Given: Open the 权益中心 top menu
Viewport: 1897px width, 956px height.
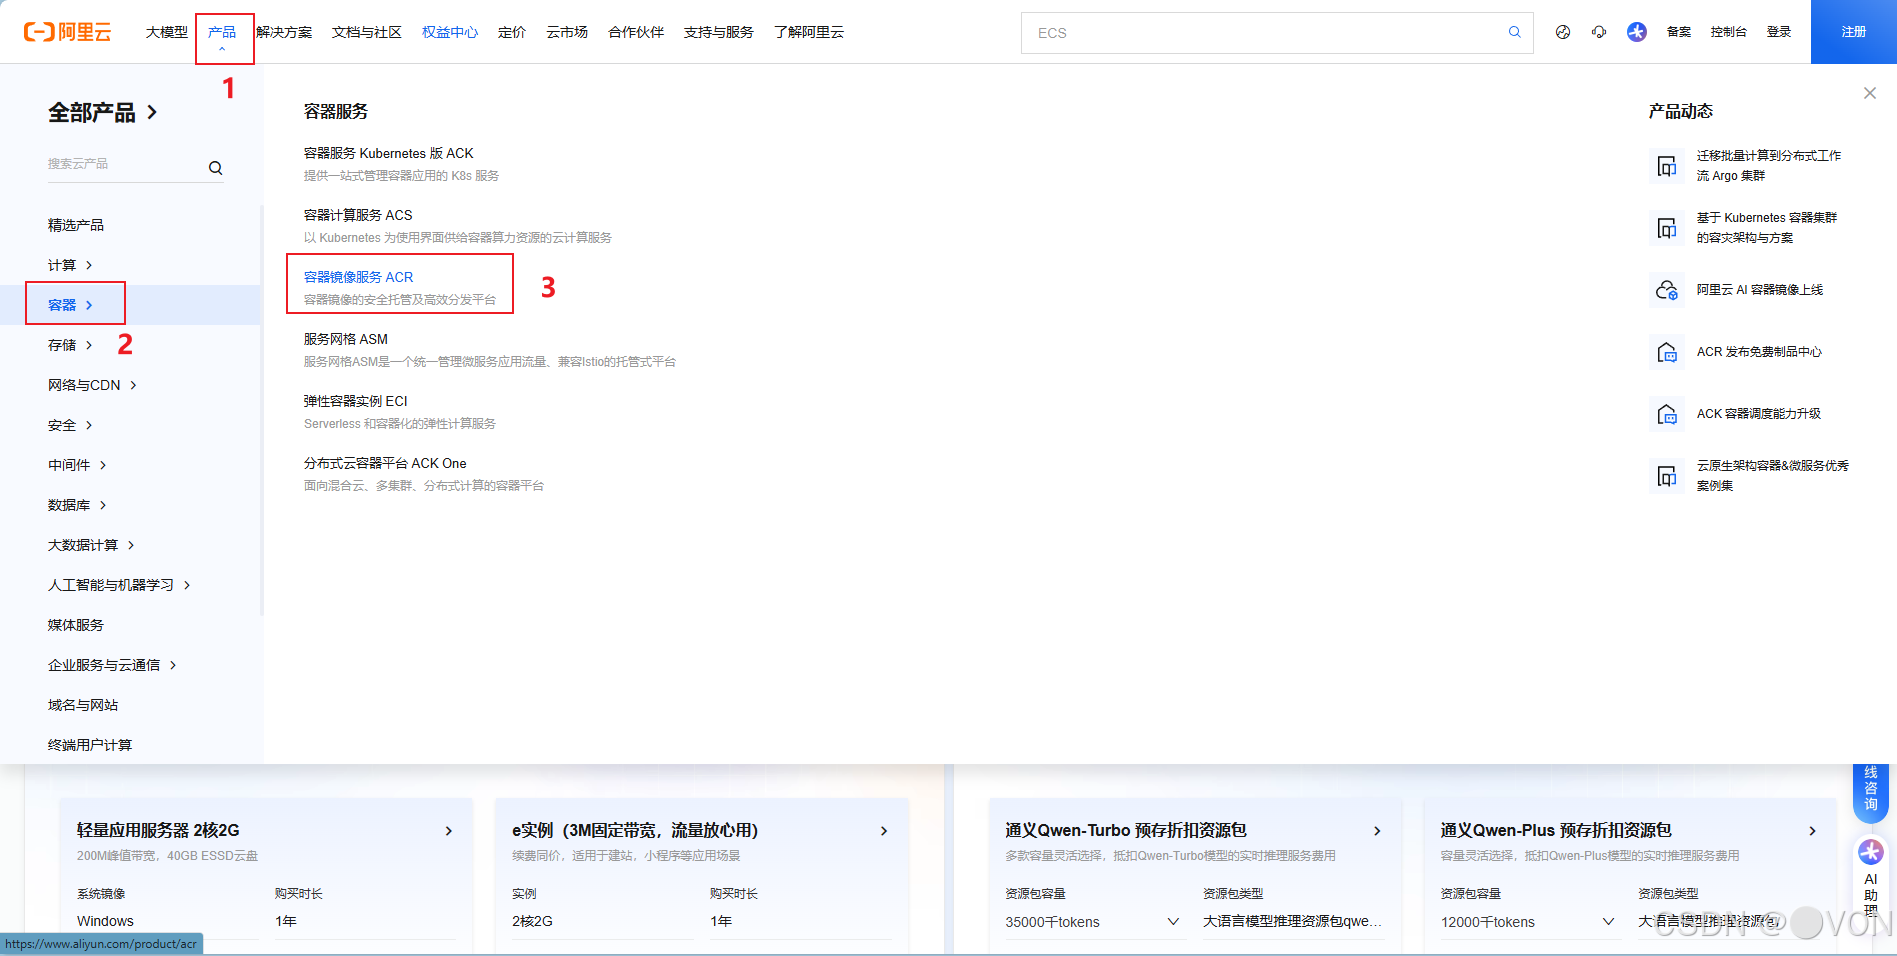Looking at the screenshot, I should coord(450,32).
